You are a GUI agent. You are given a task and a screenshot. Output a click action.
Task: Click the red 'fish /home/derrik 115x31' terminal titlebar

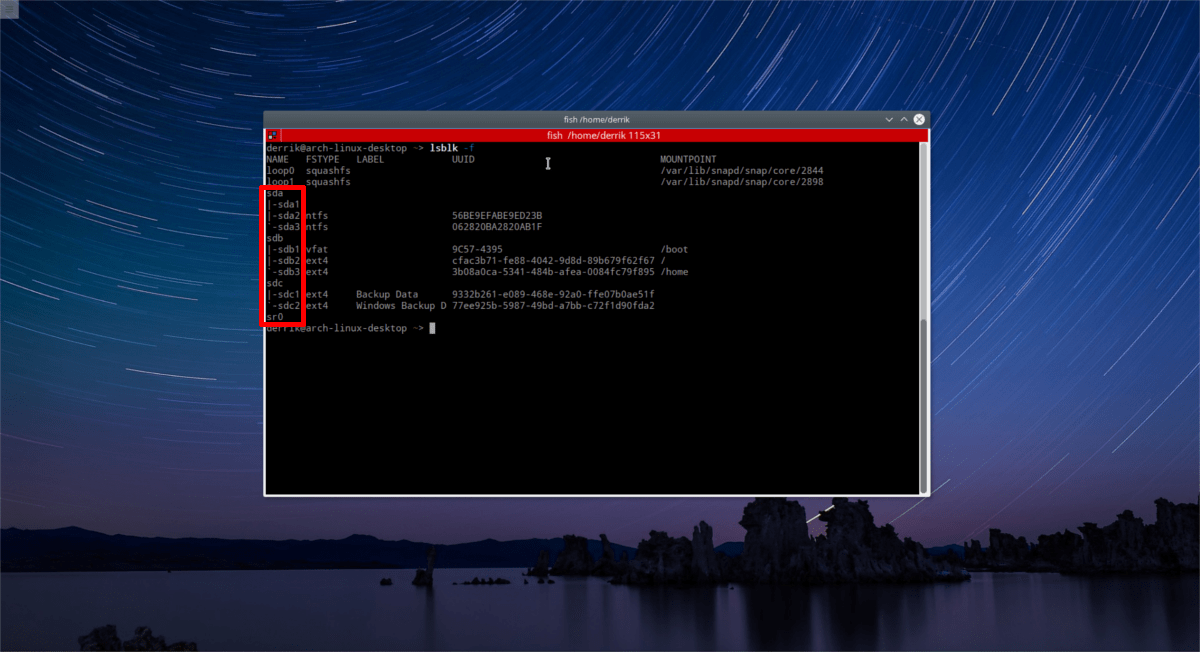click(597, 135)
